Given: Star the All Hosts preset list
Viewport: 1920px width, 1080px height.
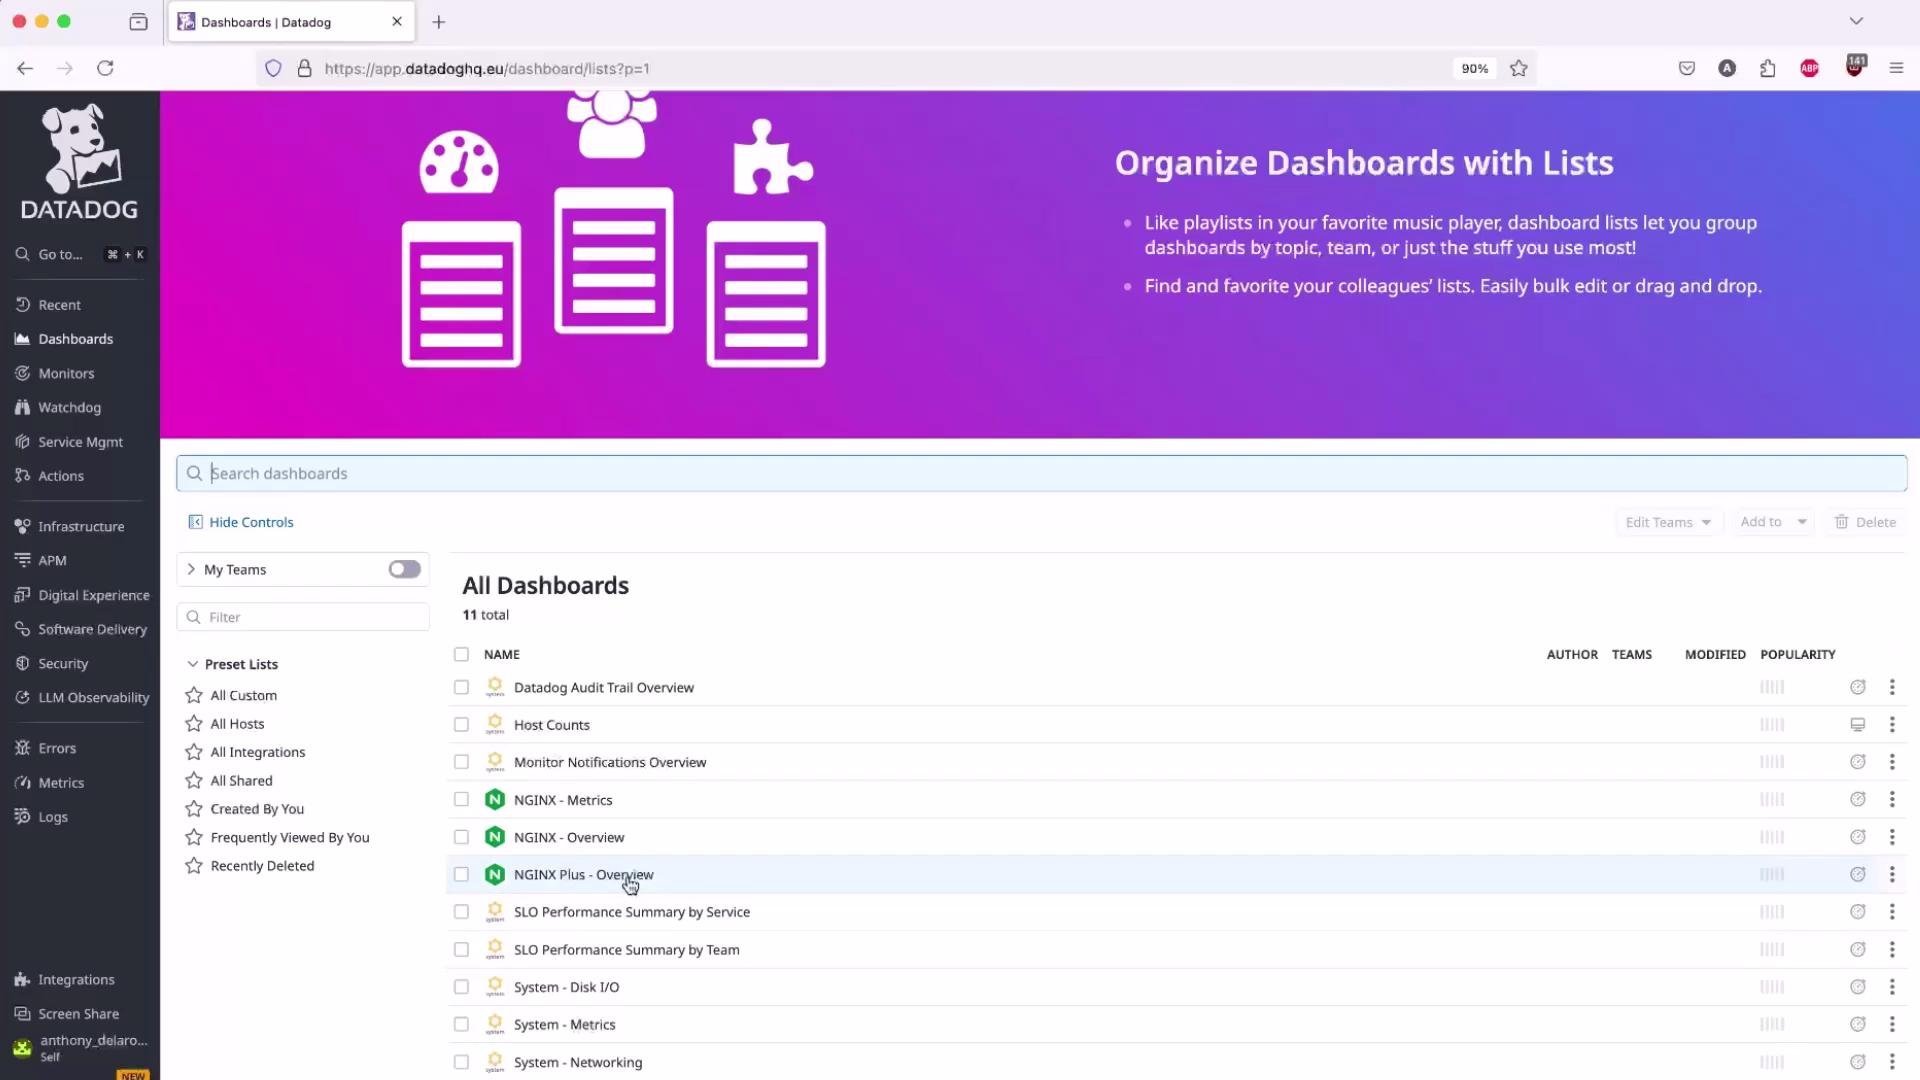Looking at the screenshot, I should click(x=194, y=724).
